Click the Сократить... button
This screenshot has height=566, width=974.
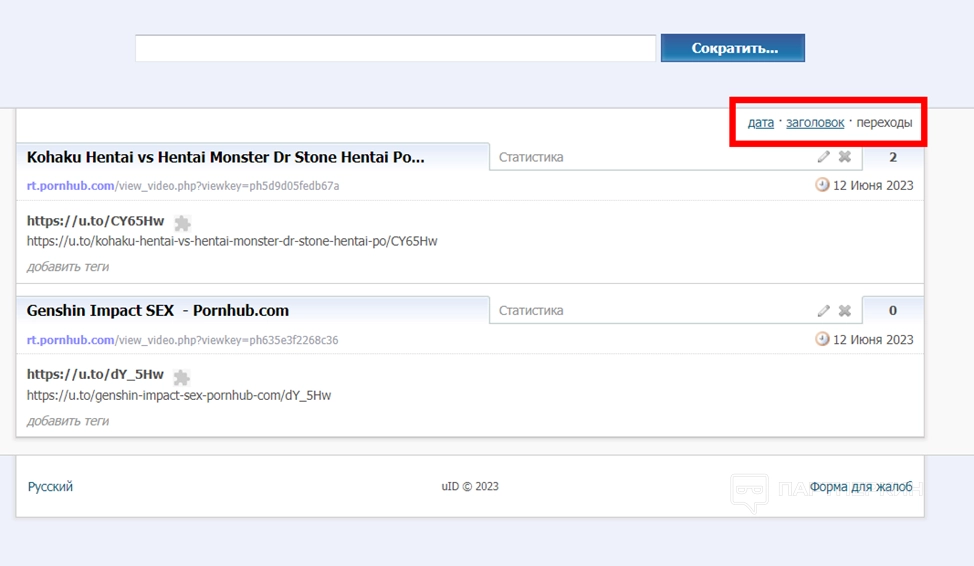732,48
